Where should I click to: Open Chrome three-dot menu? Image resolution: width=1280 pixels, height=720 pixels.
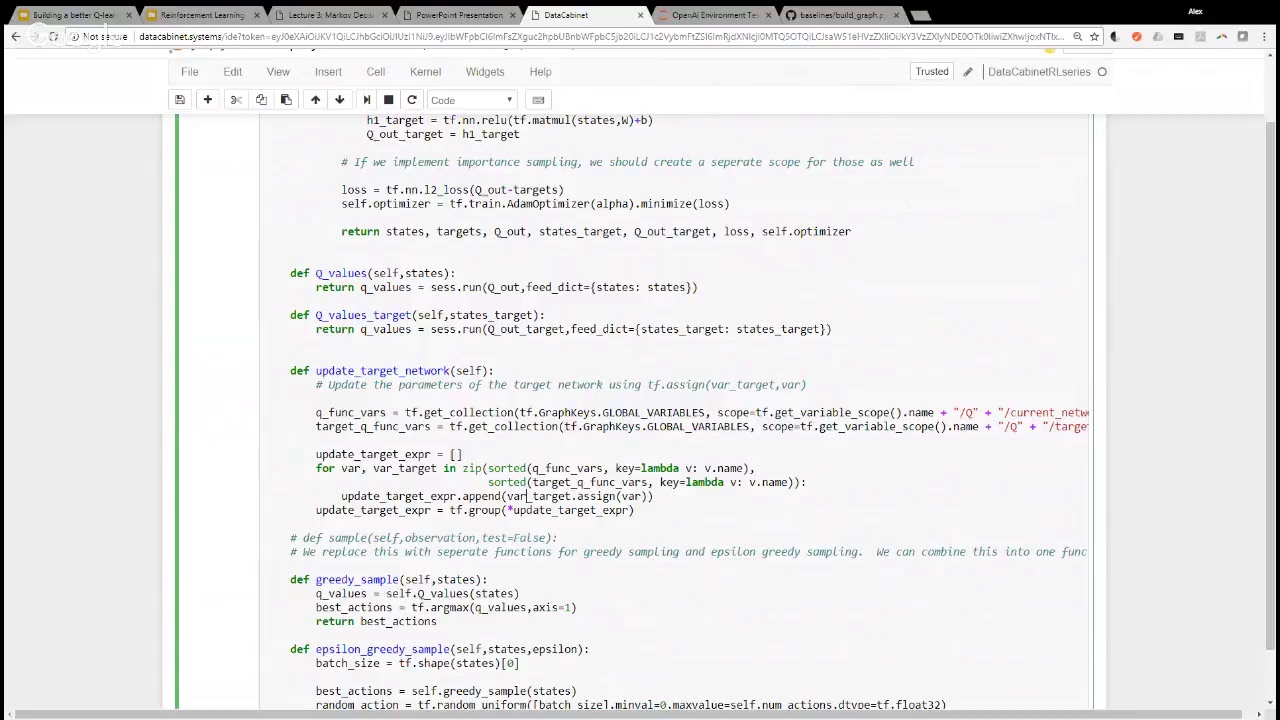[x=1264, y=37]
